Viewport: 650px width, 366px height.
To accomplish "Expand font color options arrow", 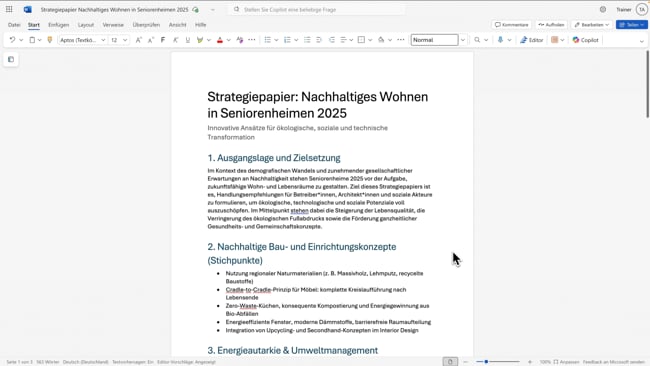I will [228, 40].
